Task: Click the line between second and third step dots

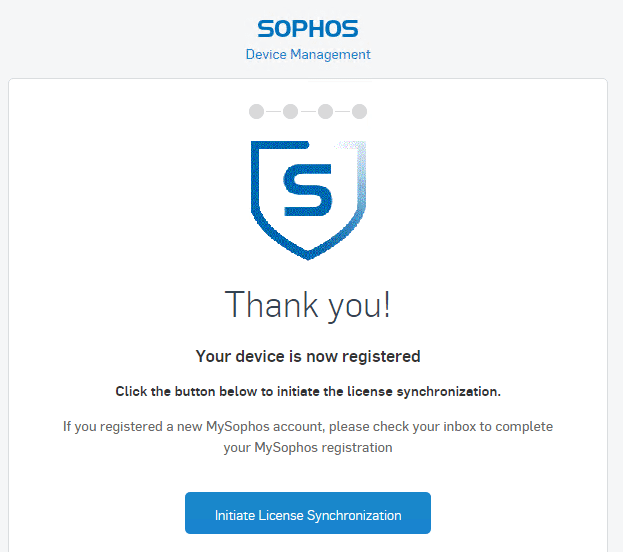Action: pyautogui.click(x=308, y=111)
